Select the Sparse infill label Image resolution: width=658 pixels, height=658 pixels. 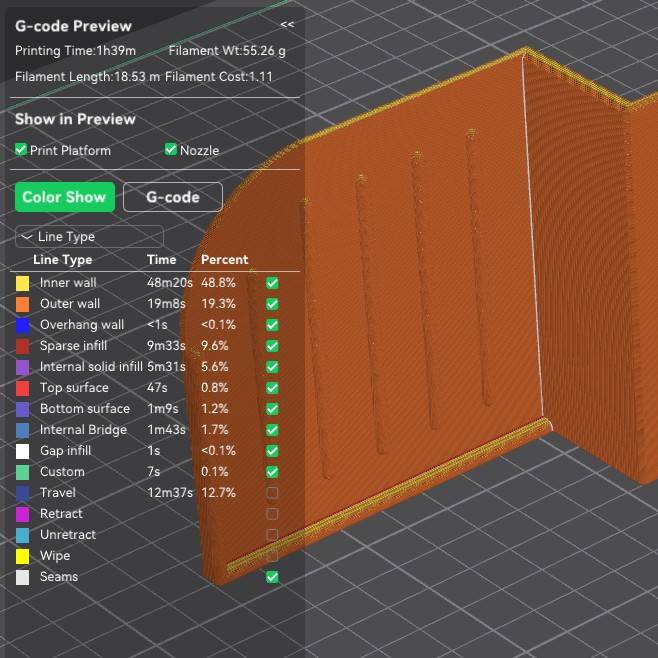[x=73, y=345]
